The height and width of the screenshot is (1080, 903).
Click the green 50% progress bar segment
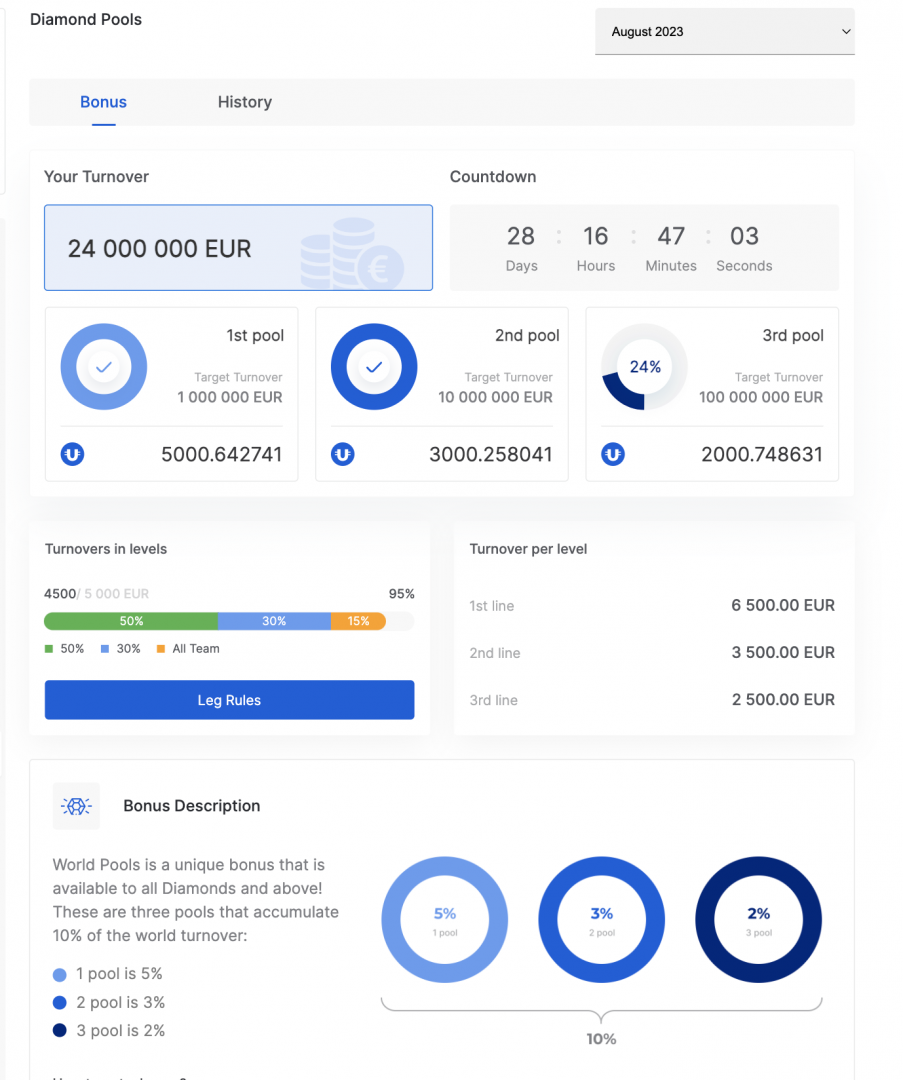pyautogui.click(x=131, y=621)
